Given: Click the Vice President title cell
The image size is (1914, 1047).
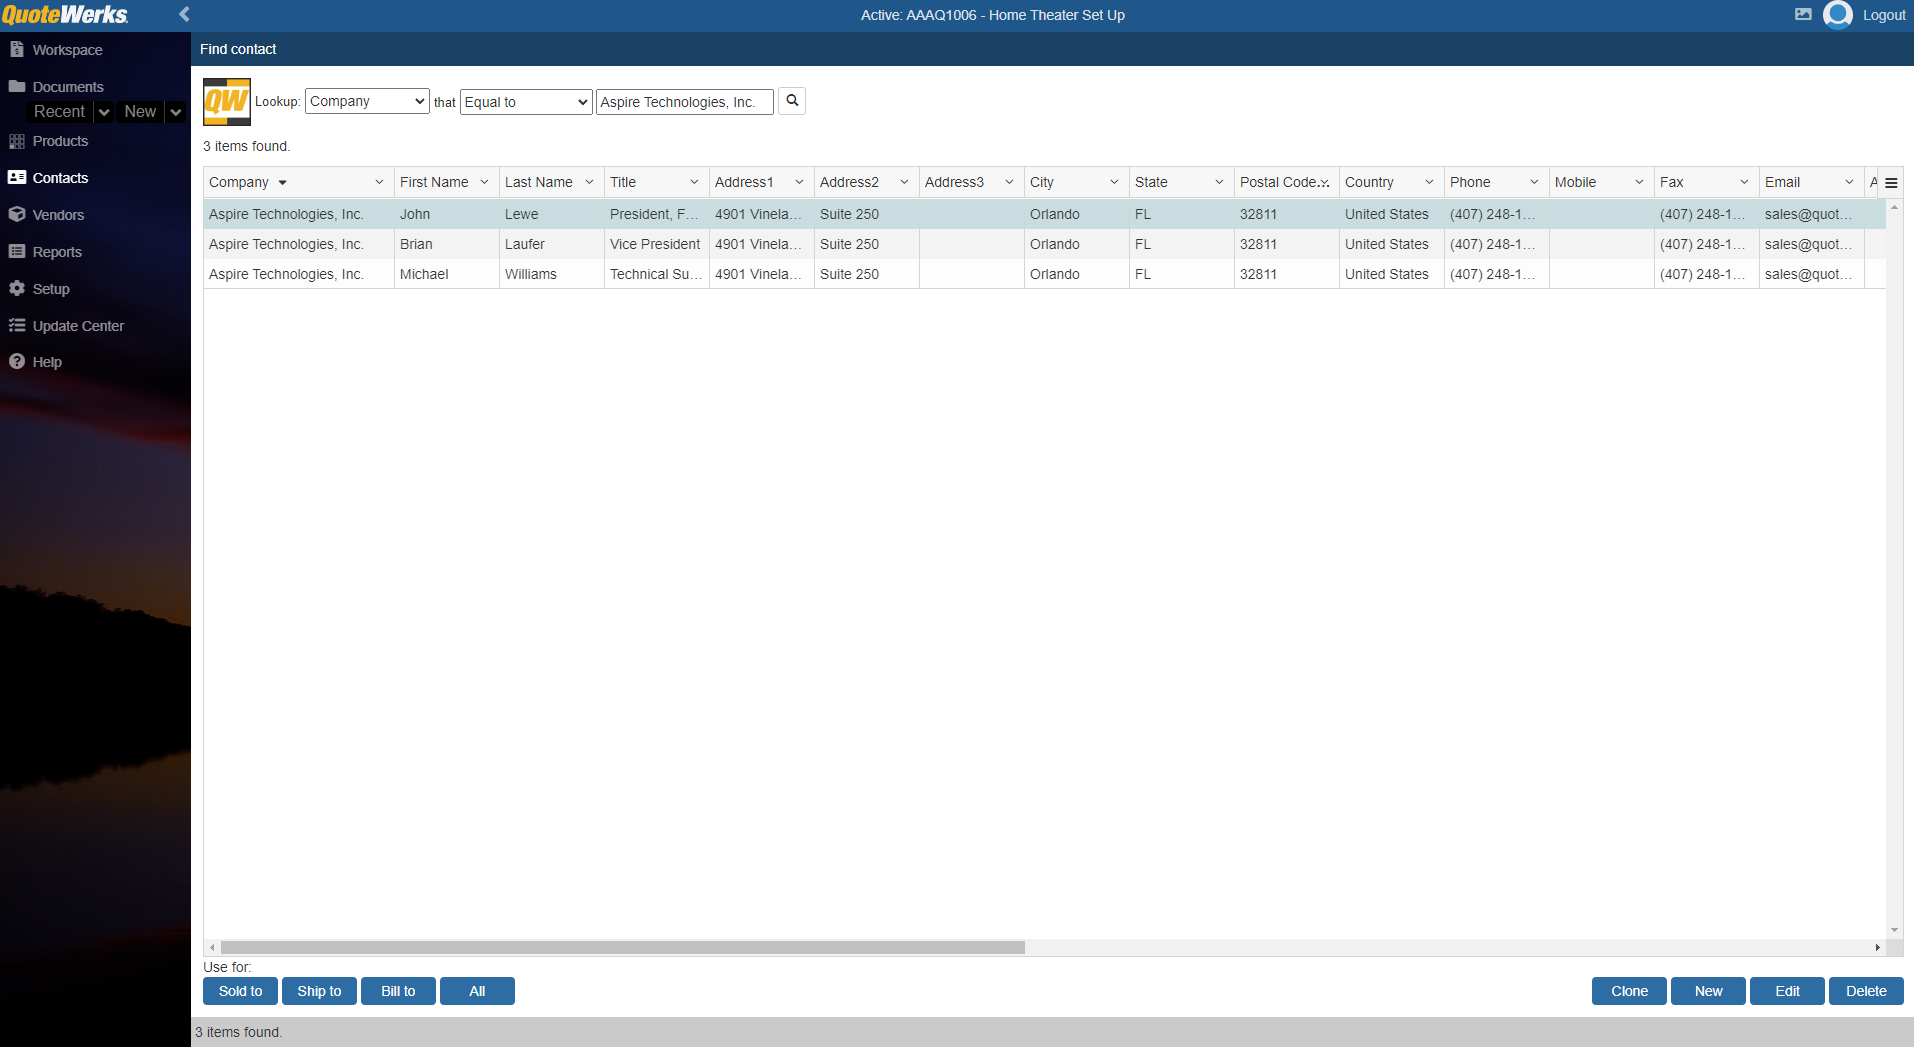Looking at the screenshot, I should pos(656,244).
